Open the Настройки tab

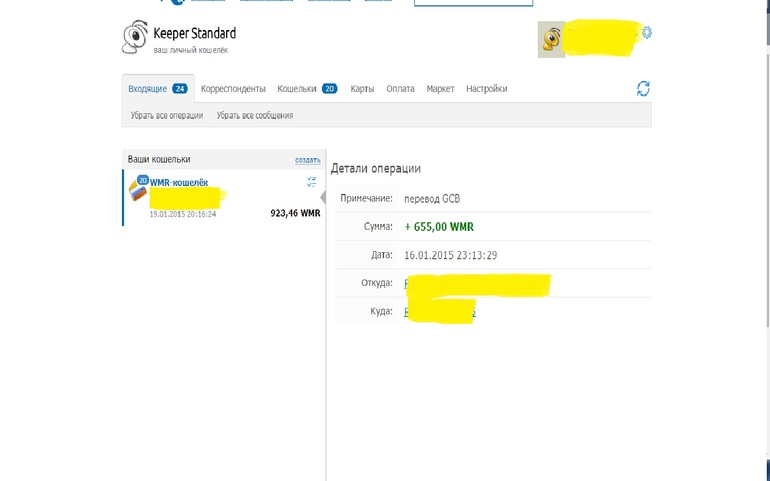click(486, 89)
